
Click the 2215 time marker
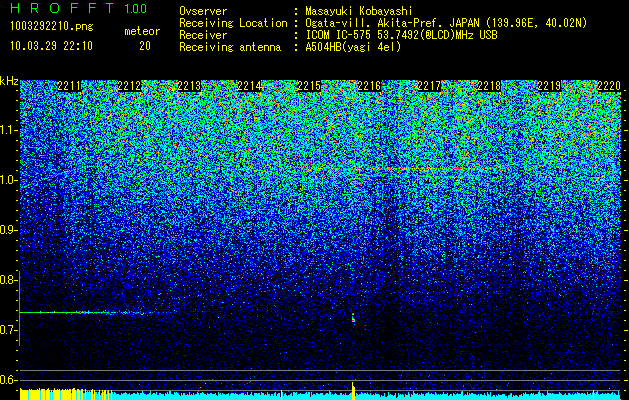309,86
